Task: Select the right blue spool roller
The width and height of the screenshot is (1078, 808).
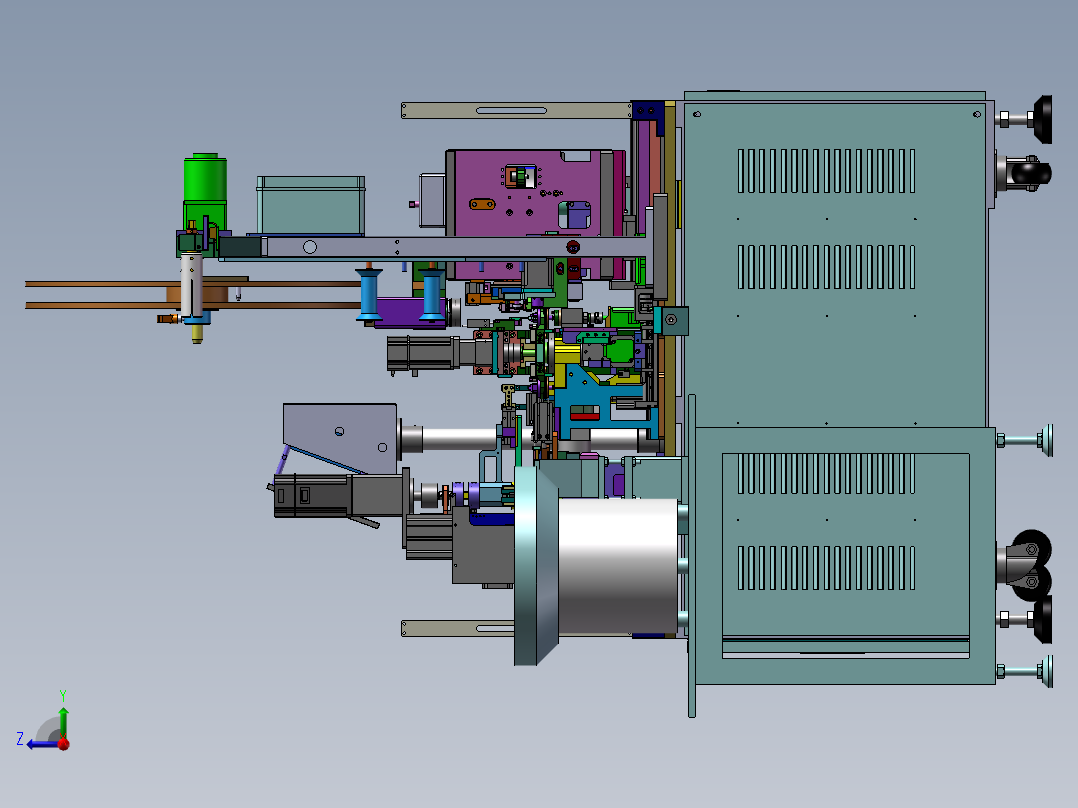Action: (x=432, y=295)
